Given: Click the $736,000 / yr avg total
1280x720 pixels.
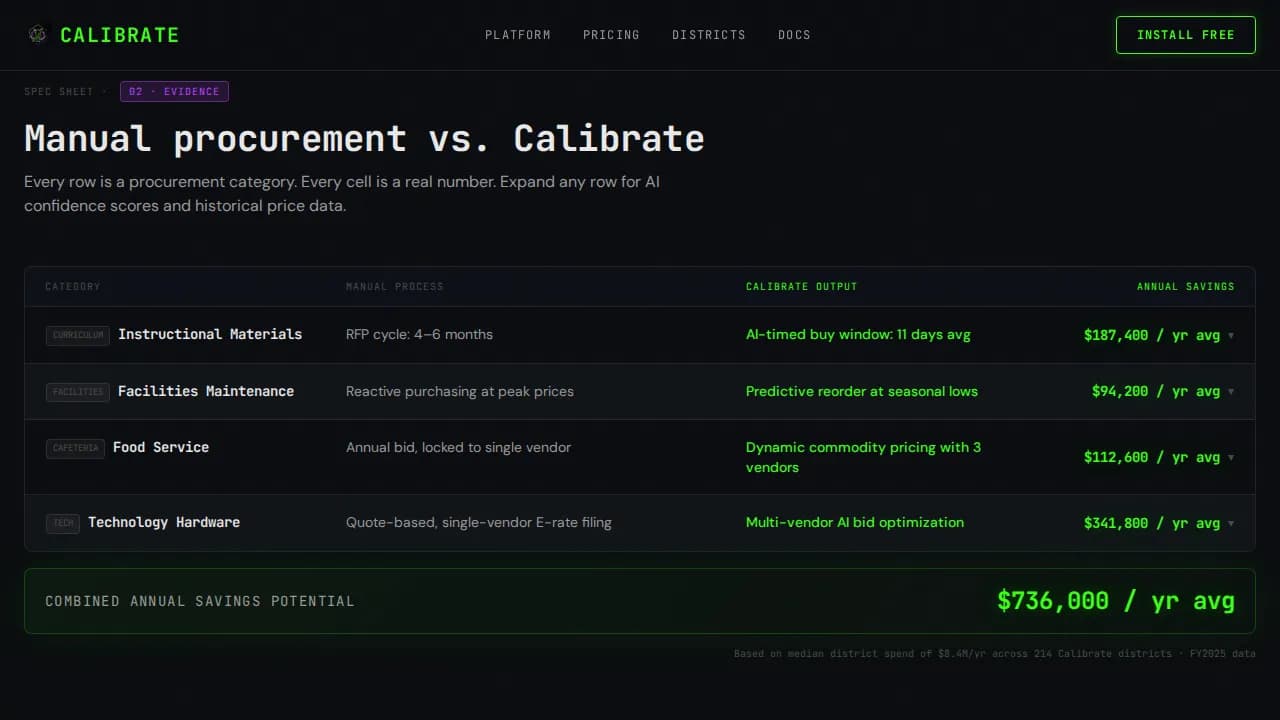Looking at the screenshot, I should tap(1116, 601).
